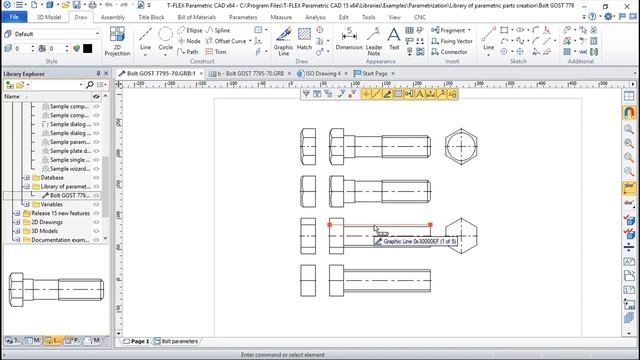This screenshot has height=360, width=640.
Task: Switch to the Assembly ribbon tab
Action: (x=113, y=17)
